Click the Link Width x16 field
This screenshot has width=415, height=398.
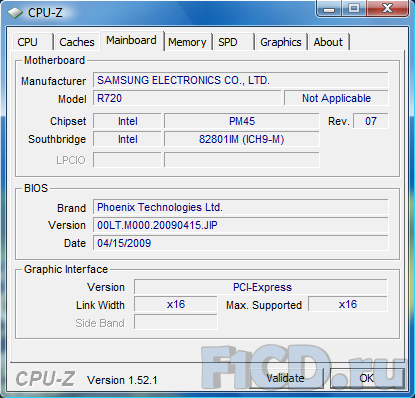pyautogui.click(x=176, y=304)
